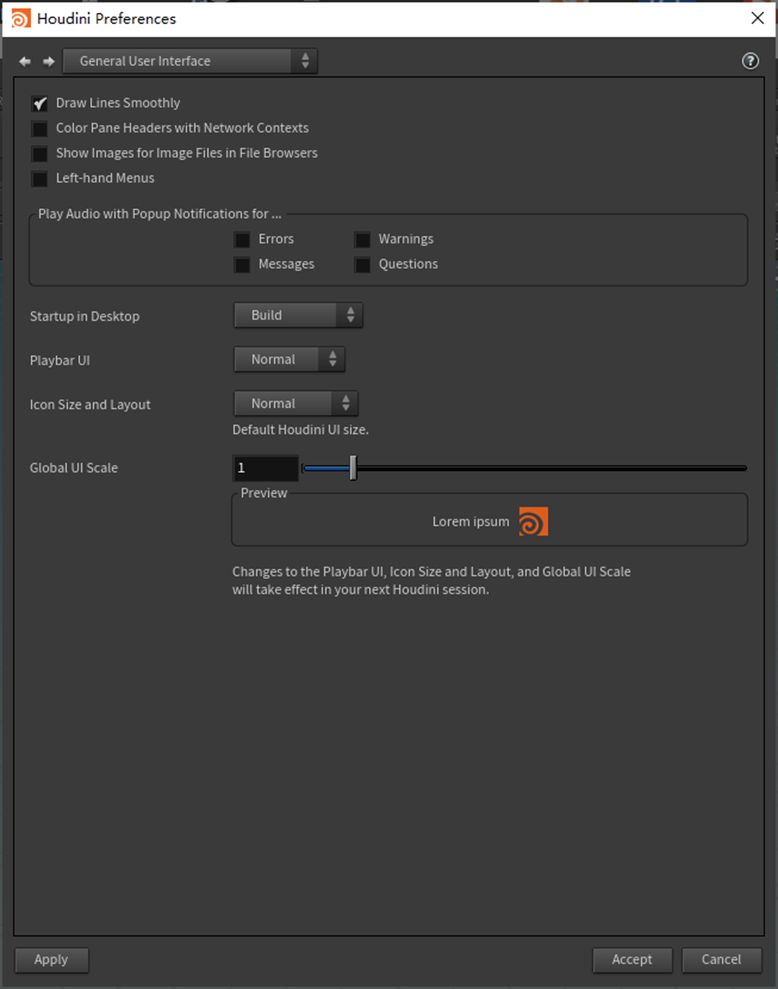This screenshot has width=778, height=989.
Task: Click the 'Play Audio with Popup Notifications' heading
Action: (x=160, y=214)
